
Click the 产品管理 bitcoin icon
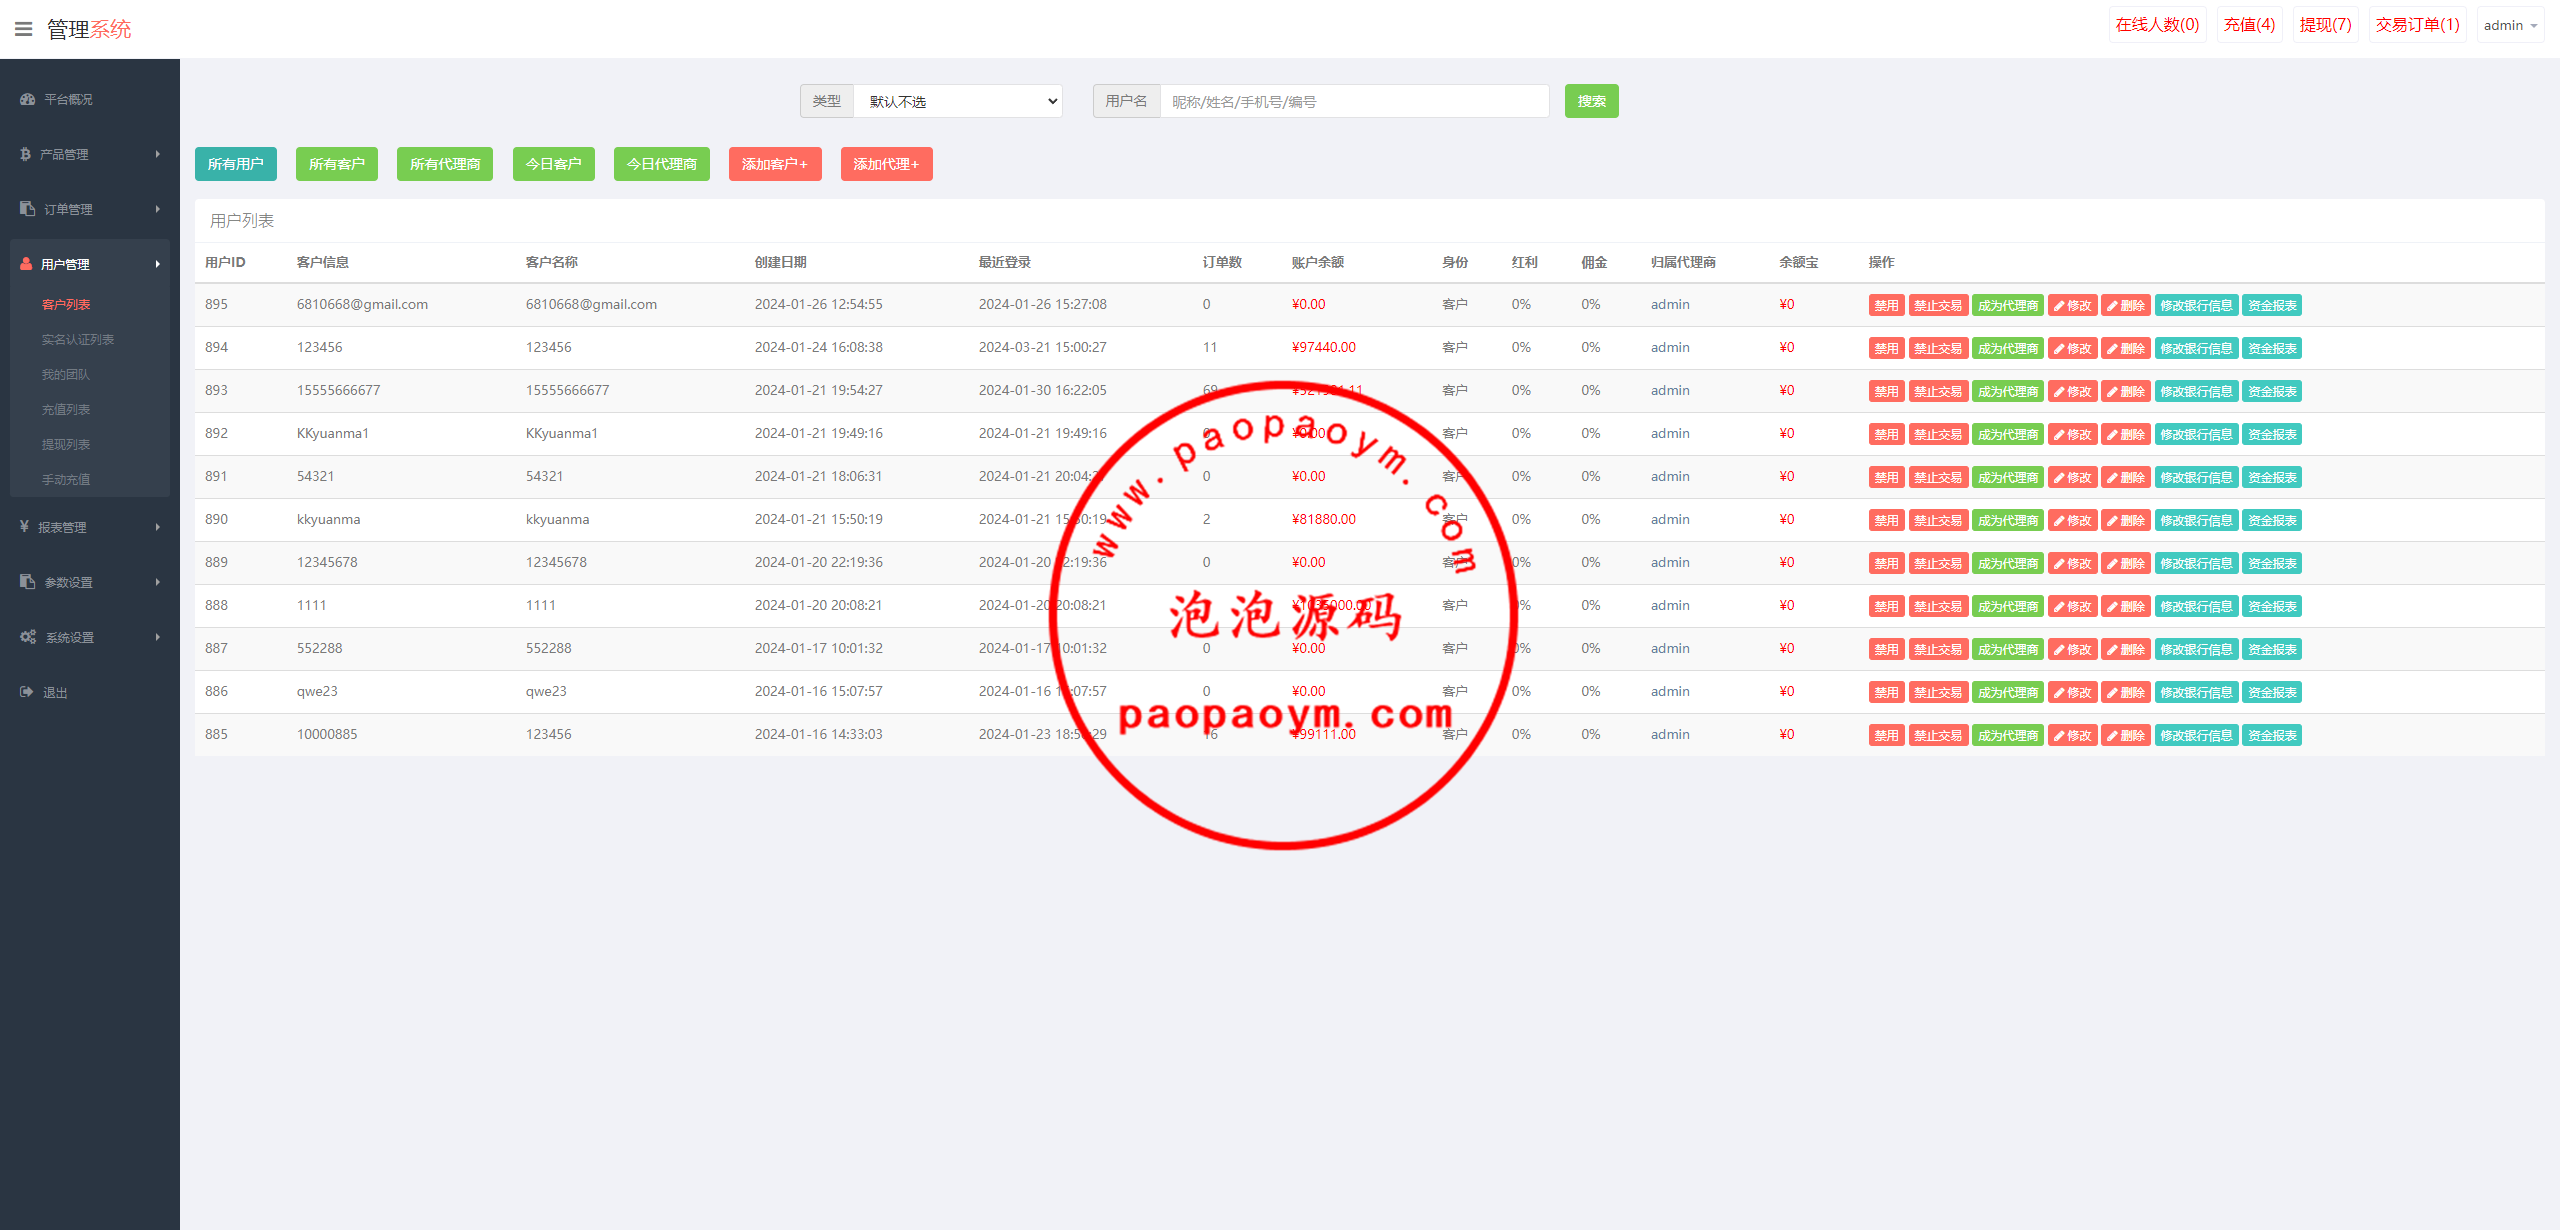[x=25, y=154]
